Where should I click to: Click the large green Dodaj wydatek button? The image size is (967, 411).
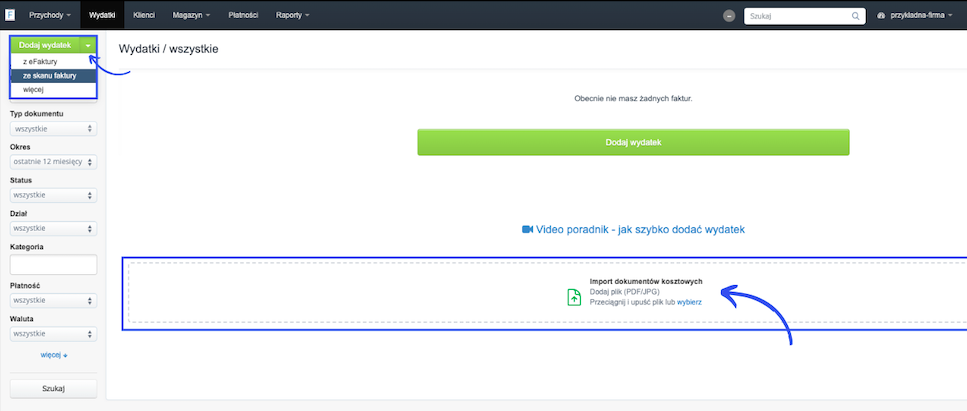pos(633,143)
